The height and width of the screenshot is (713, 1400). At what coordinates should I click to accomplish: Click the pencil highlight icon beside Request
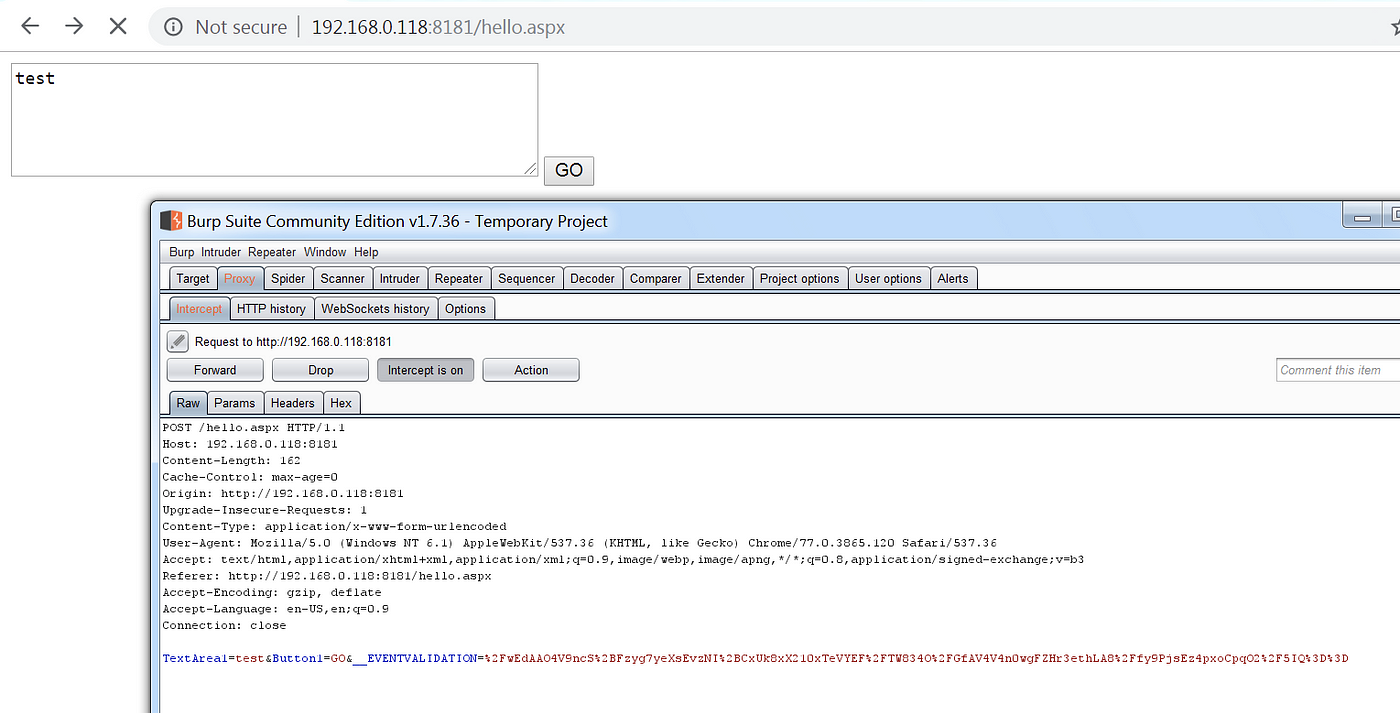point(178,342)
